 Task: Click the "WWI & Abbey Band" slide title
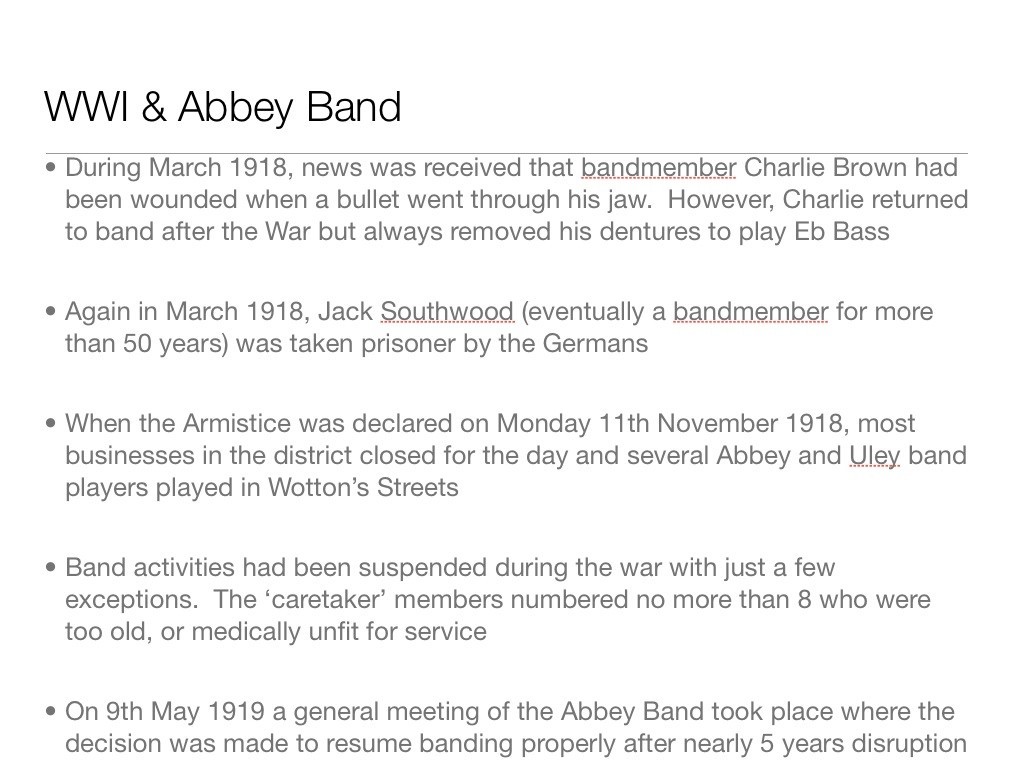tap(222, 107)
